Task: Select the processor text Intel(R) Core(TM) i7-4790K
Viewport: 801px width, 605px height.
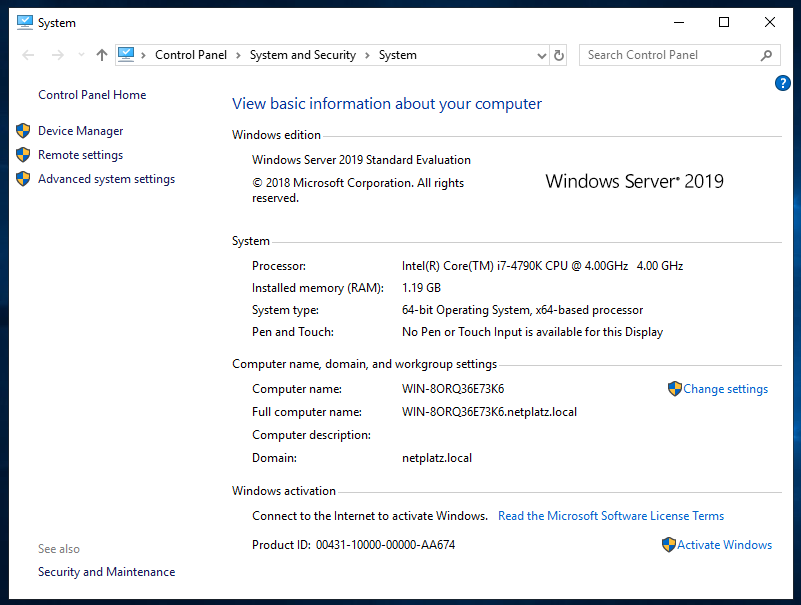Action: click(x=472, y=266)
